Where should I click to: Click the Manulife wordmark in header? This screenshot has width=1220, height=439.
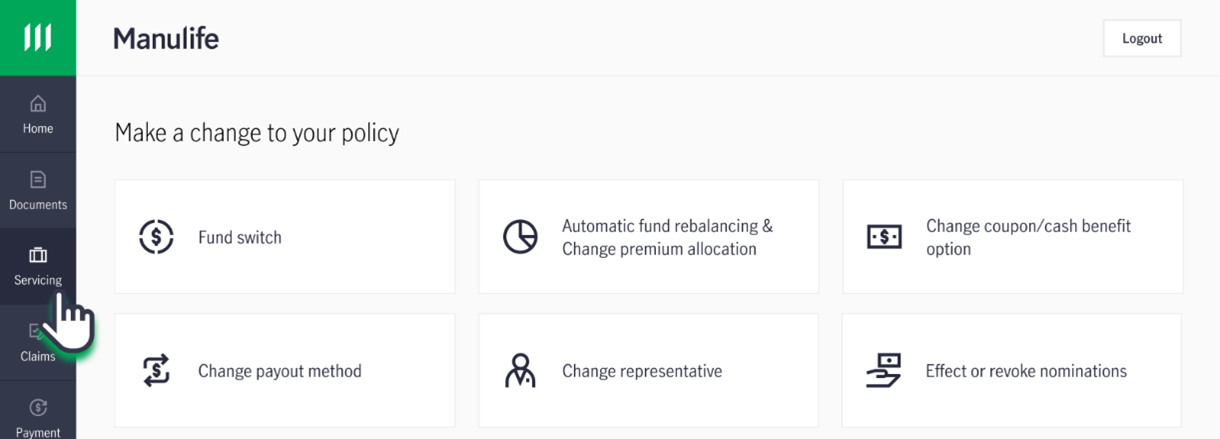166,38
